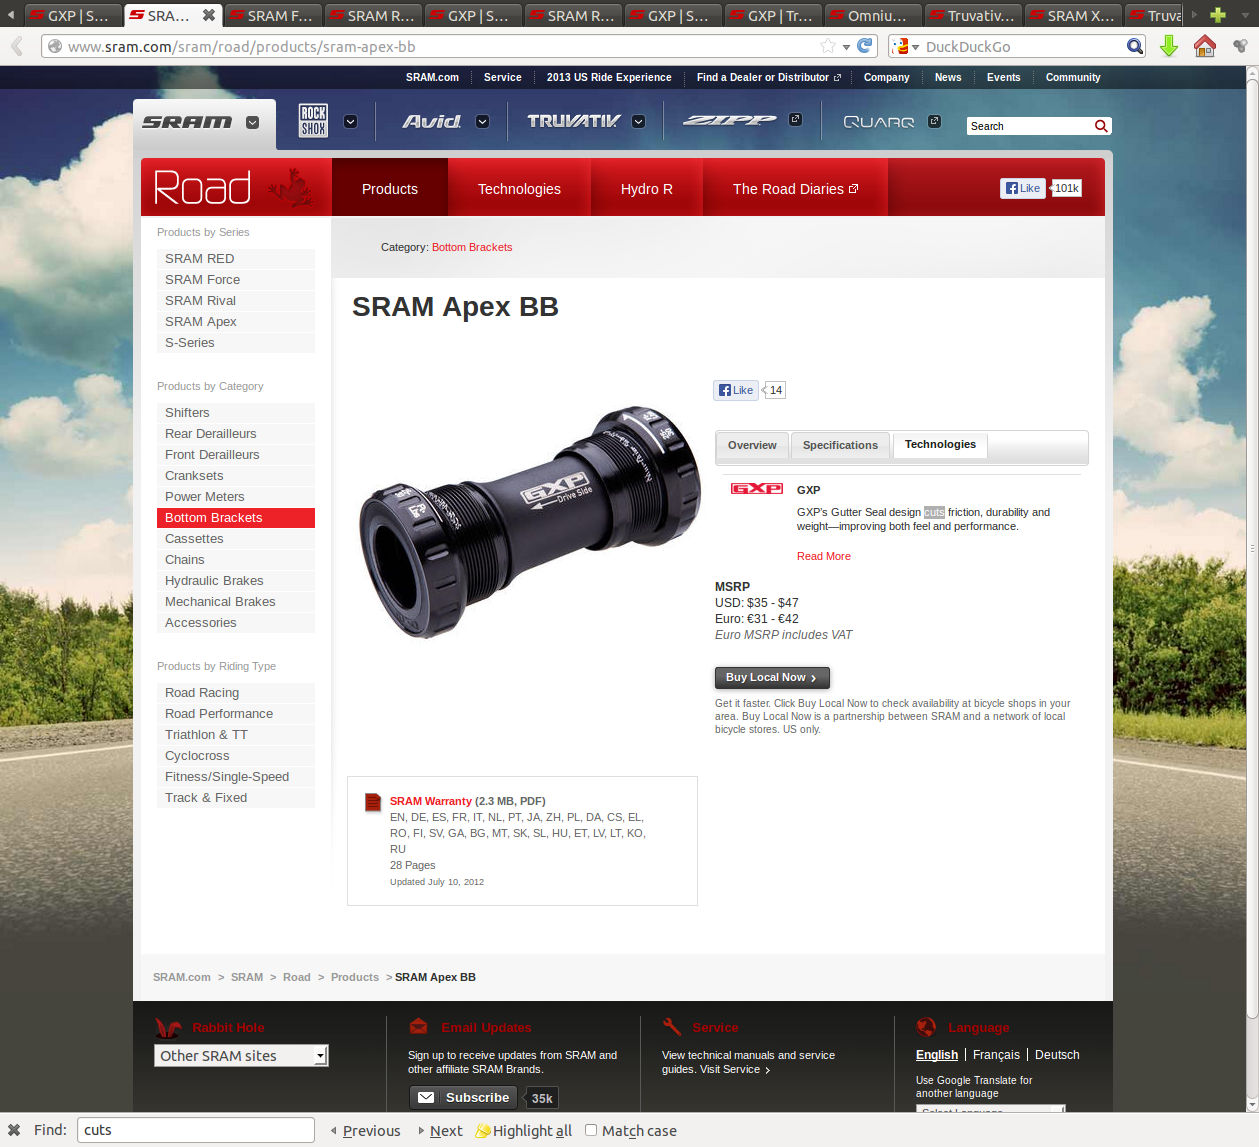Open a new tab with the plus icon
The image size is (1259, 1147).
(x=1217, y=15)
